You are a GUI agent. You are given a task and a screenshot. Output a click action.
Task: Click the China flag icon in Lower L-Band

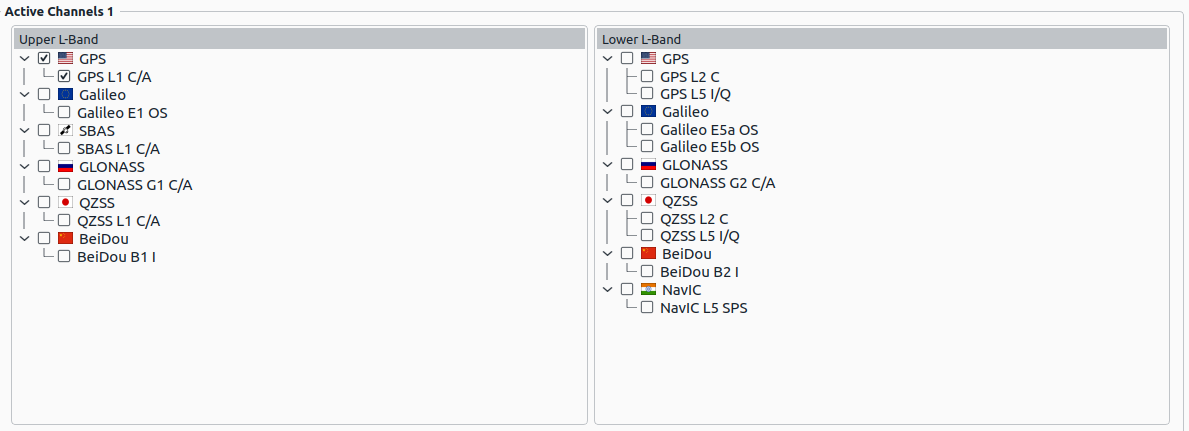pos(648,254)
